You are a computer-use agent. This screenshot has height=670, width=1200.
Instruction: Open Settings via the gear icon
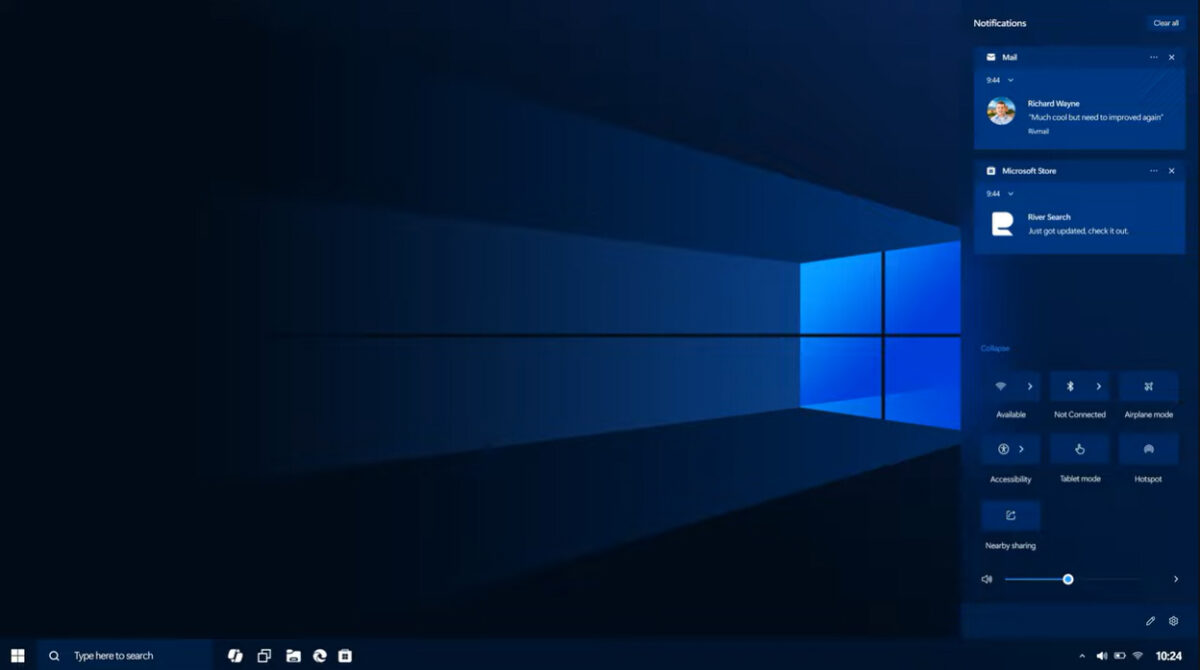tap(1174, 620)
